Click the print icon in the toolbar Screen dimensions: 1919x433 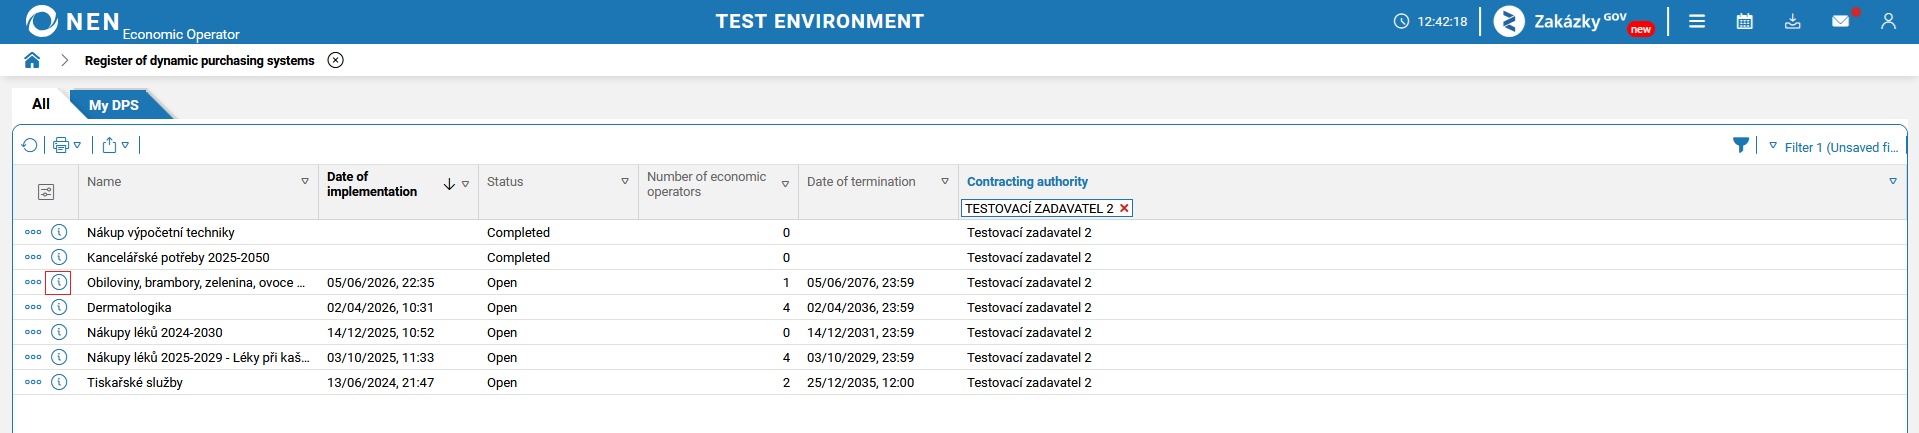[x=61, y=145]
